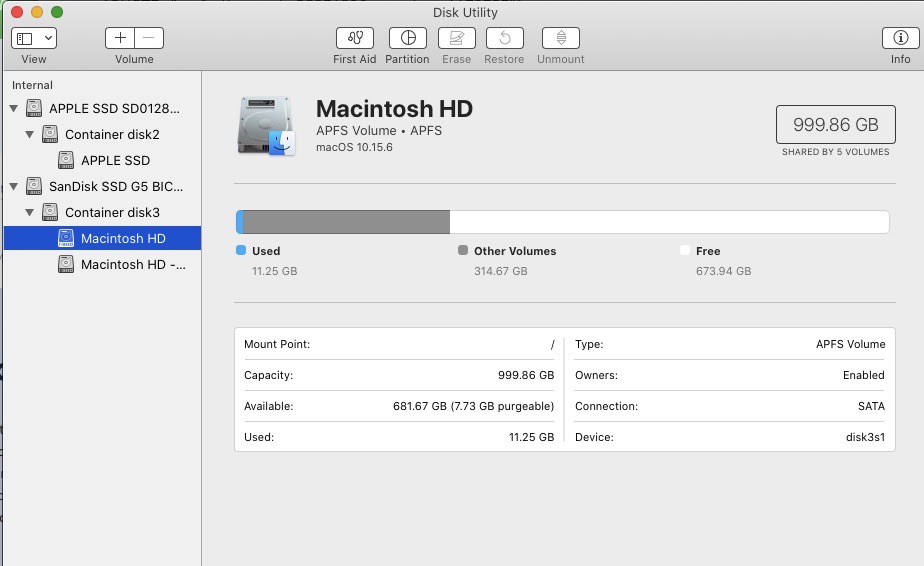The image size is (924, 566).
Task: Click the gray Other Volumes bar segment
Action: coord(346,222)
